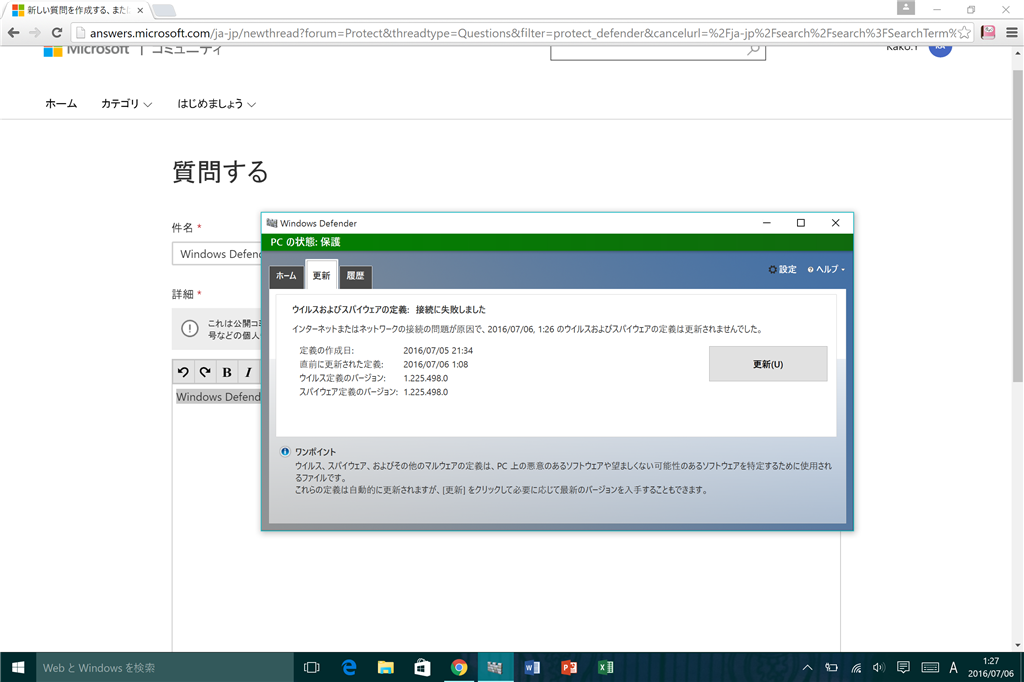The height and width of the screenshot is (682, 1024).
Task: Open Excel from the taskbar
Action: [605, 667]
